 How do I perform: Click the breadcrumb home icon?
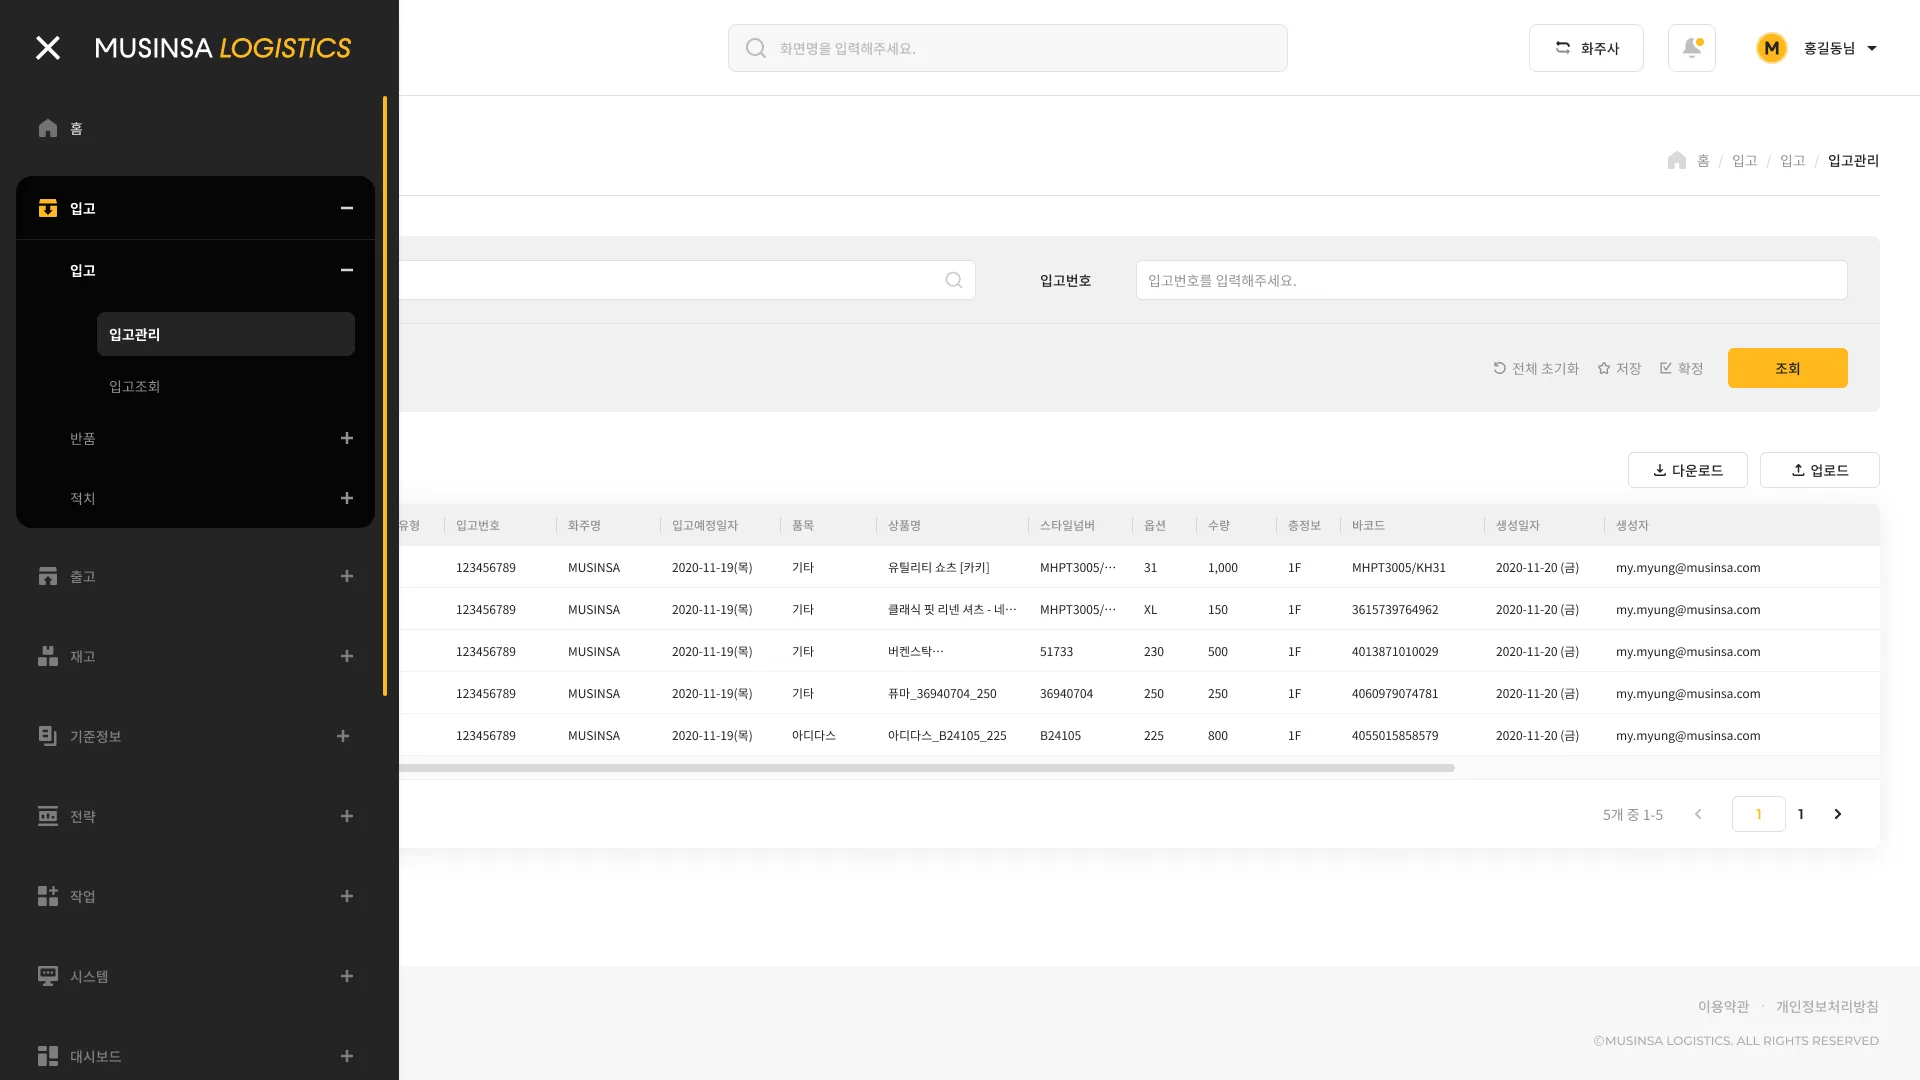1677,160
